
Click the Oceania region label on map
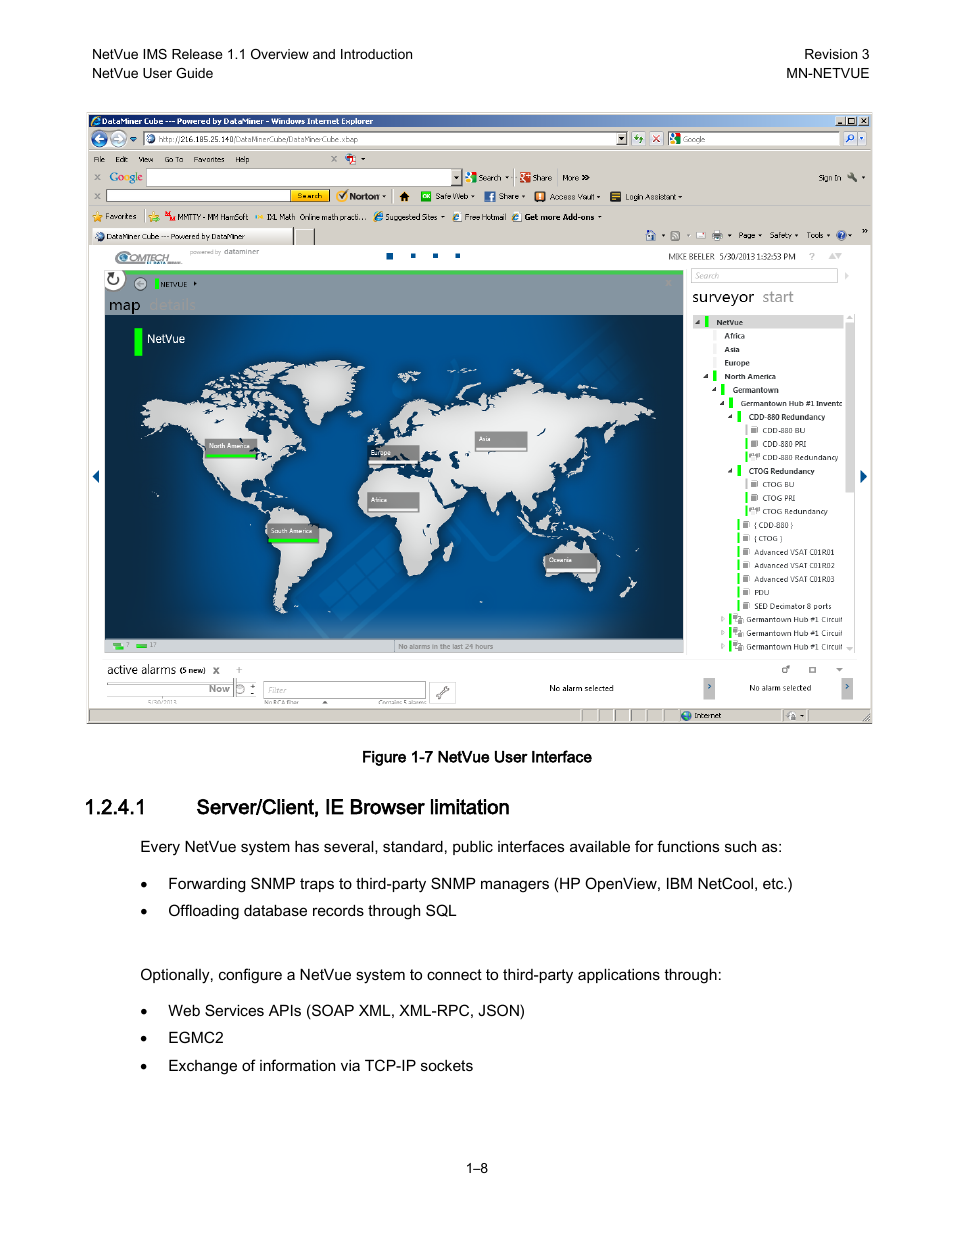tap(571, 561)
